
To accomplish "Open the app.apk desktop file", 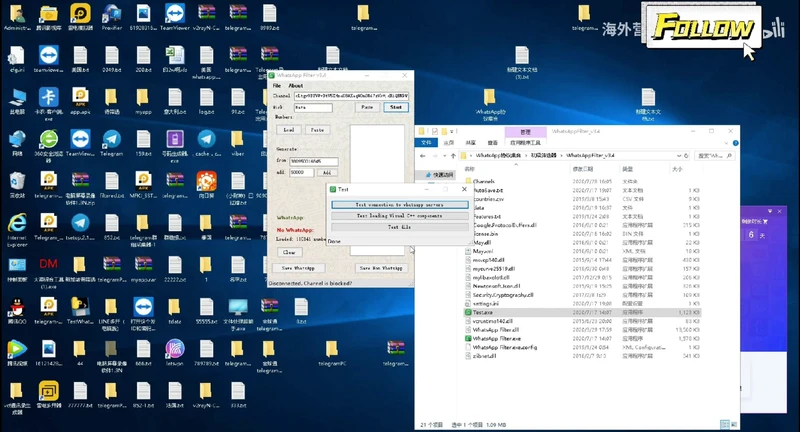I will [80, 101].
